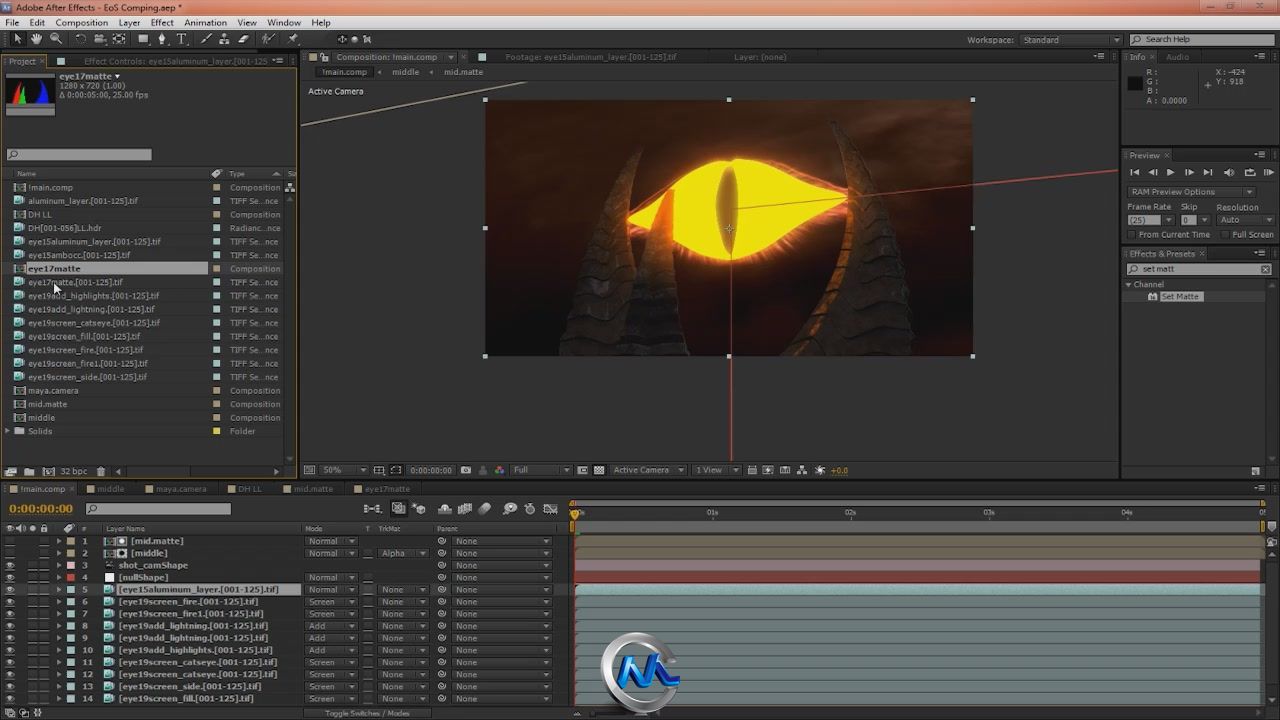Screen dimensions: 1280x720
Task: Open the Animation menu
Action: [x=205, y=22]
